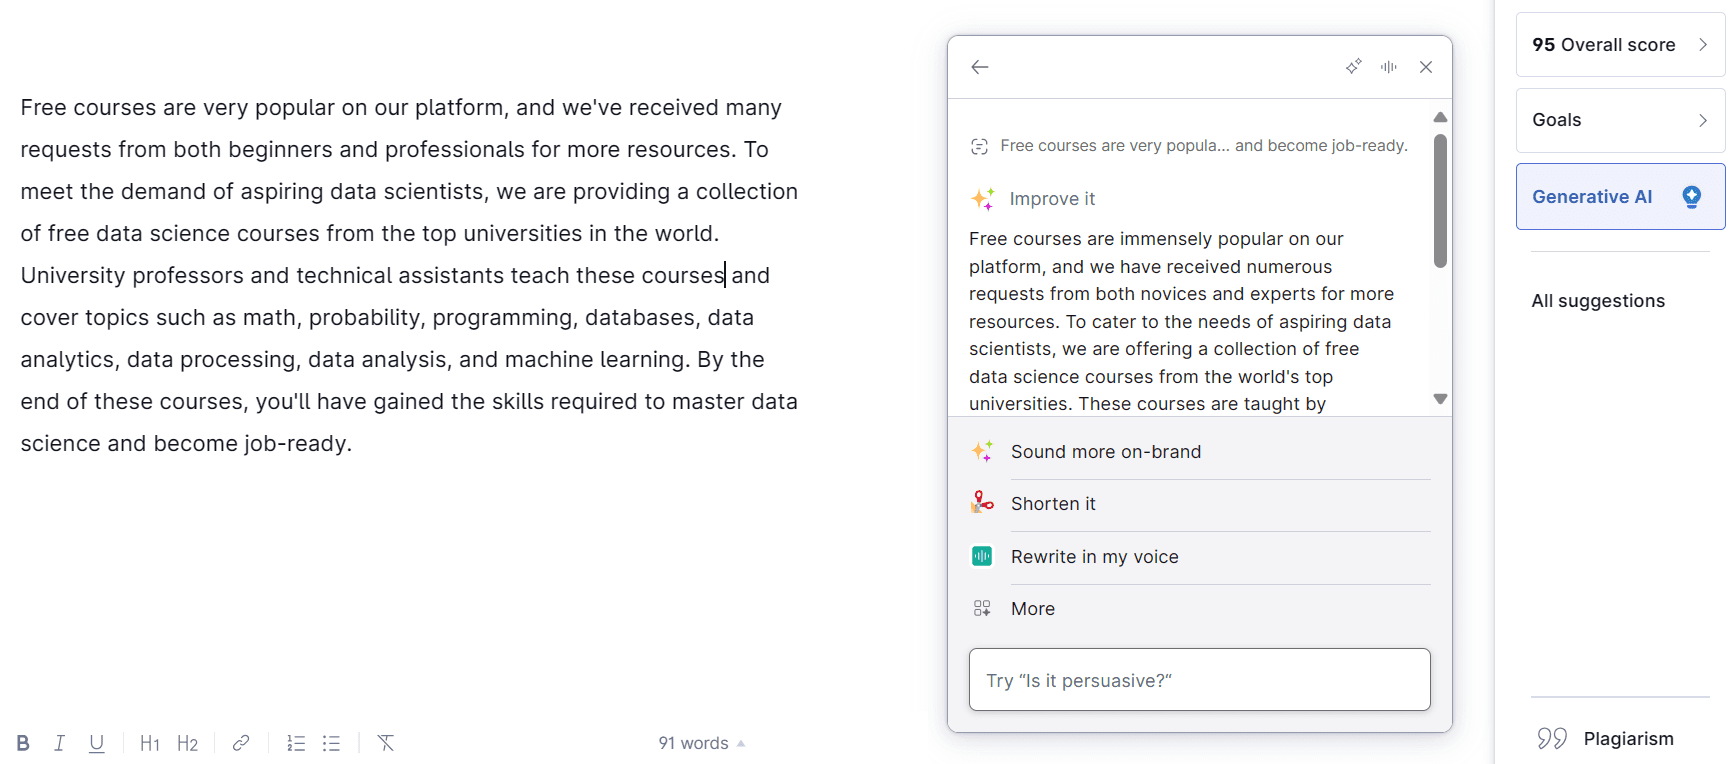Run Plagiarism check
The height and width of the screenshot is (764, 1736).
[1605, 739]
